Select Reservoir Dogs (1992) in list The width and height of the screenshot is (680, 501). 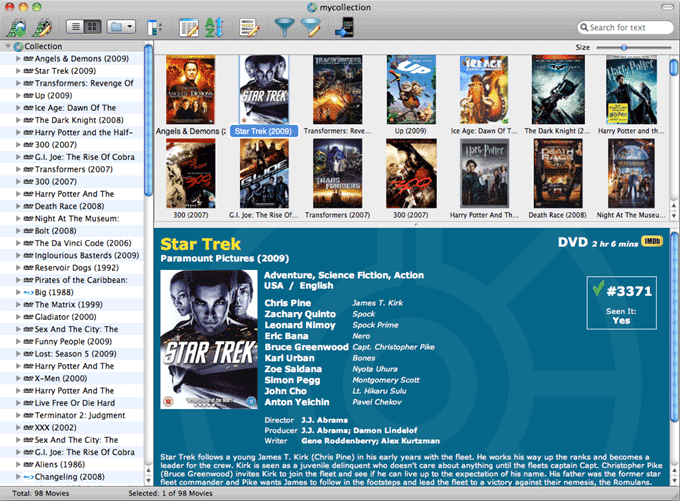click(76, 268)
